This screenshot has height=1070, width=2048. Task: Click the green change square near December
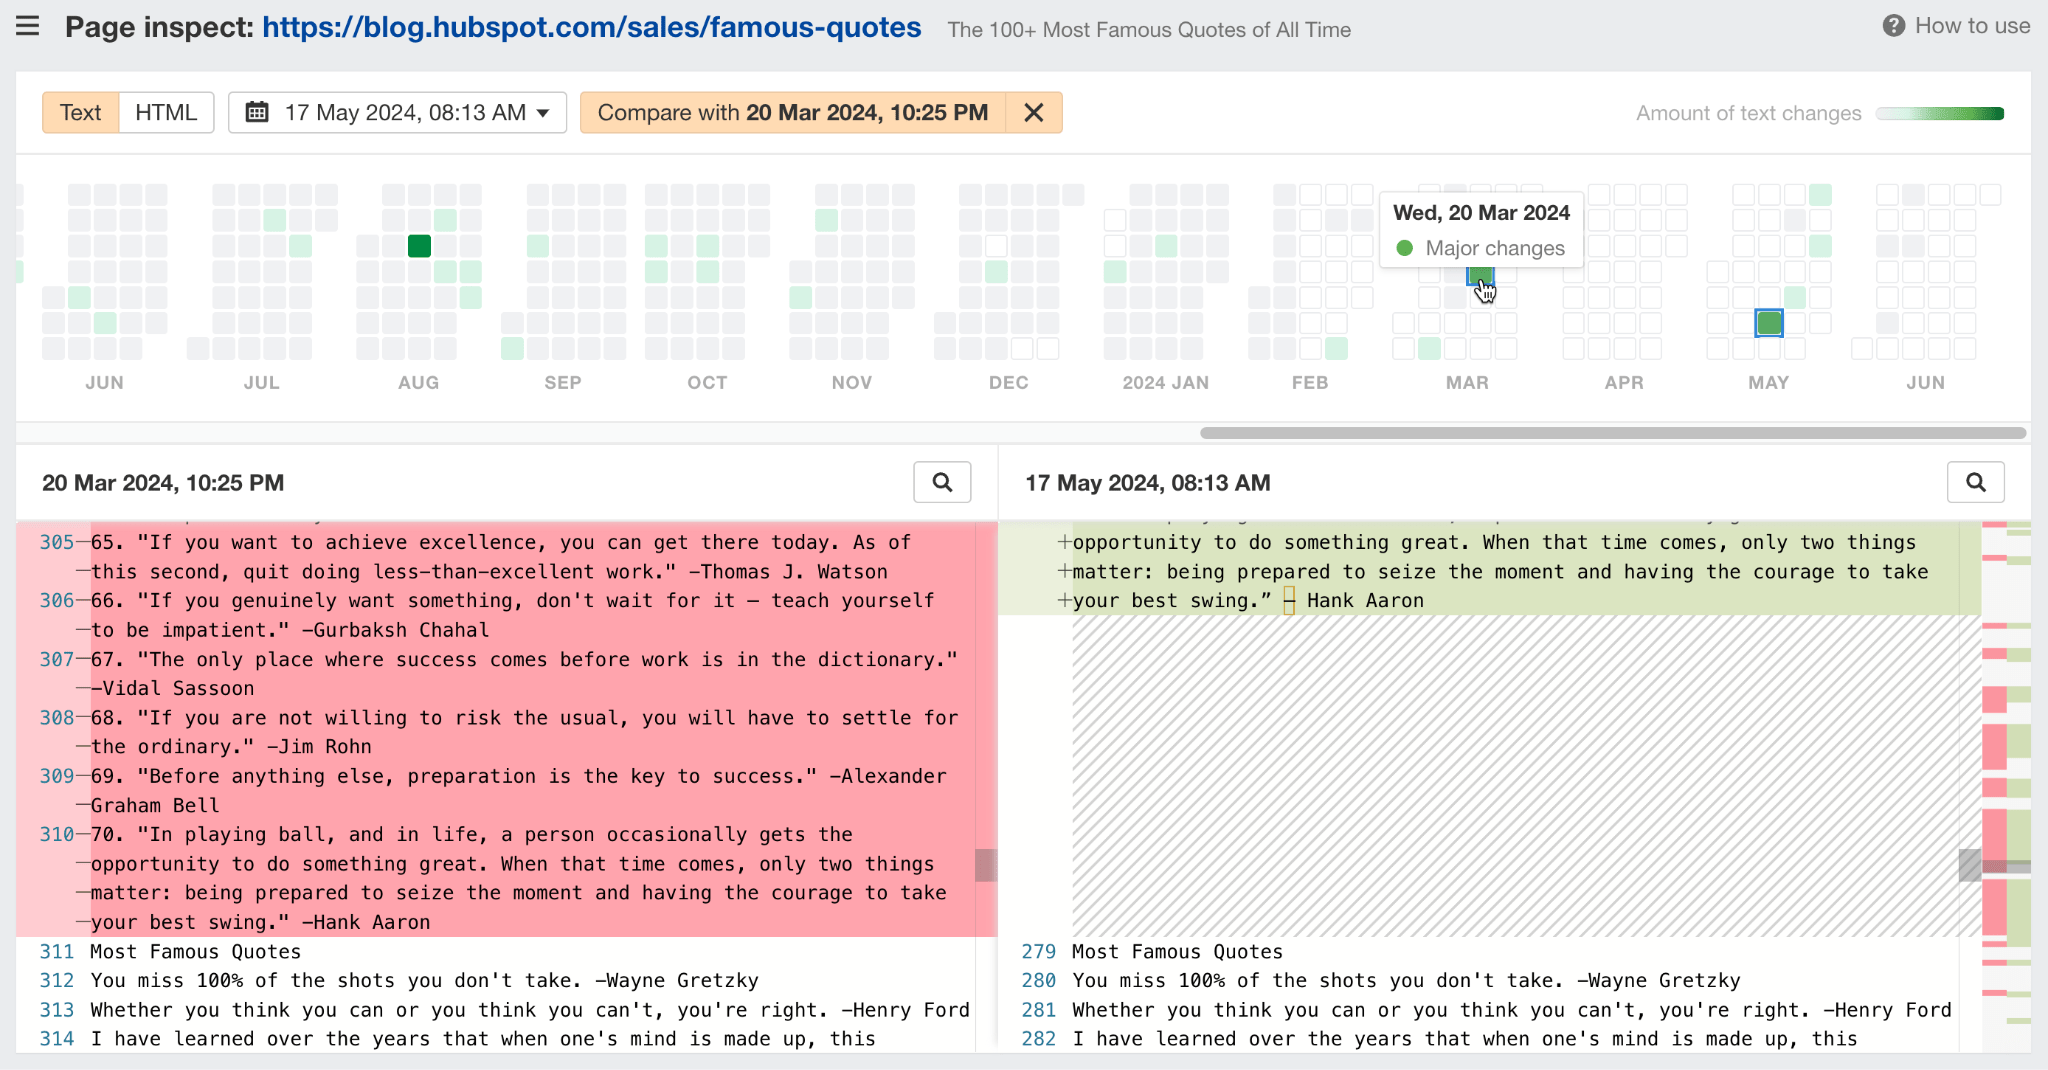996,270
